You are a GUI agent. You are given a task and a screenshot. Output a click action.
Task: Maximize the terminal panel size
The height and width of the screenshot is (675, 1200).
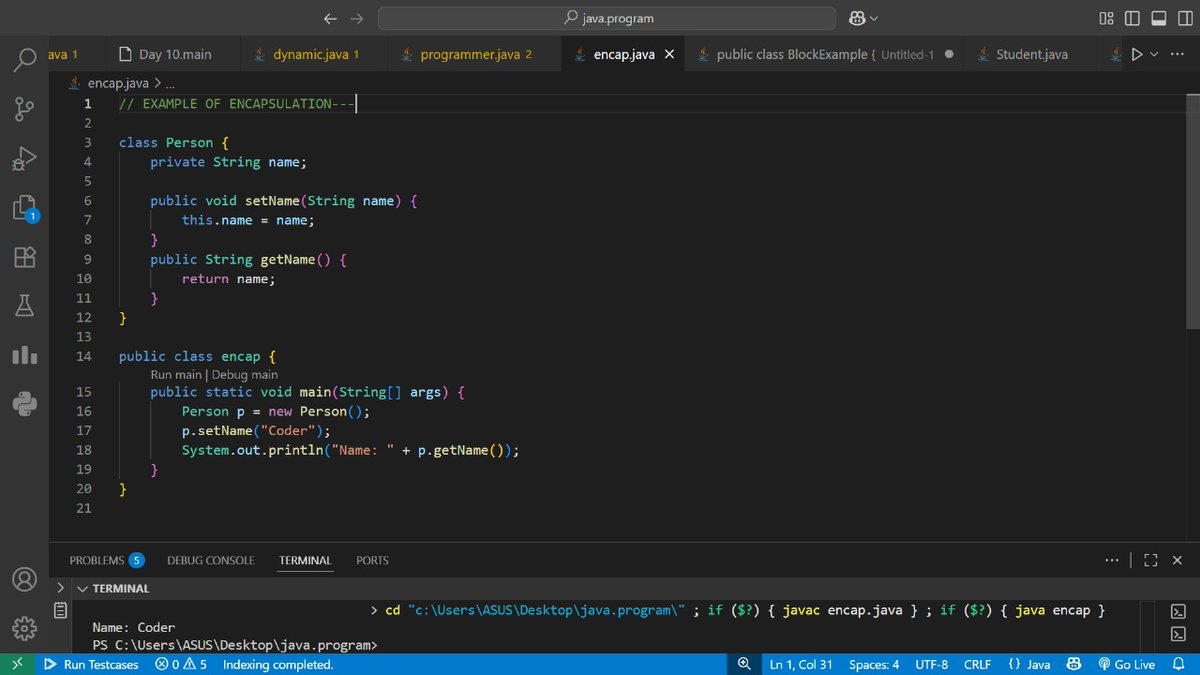1149,560
